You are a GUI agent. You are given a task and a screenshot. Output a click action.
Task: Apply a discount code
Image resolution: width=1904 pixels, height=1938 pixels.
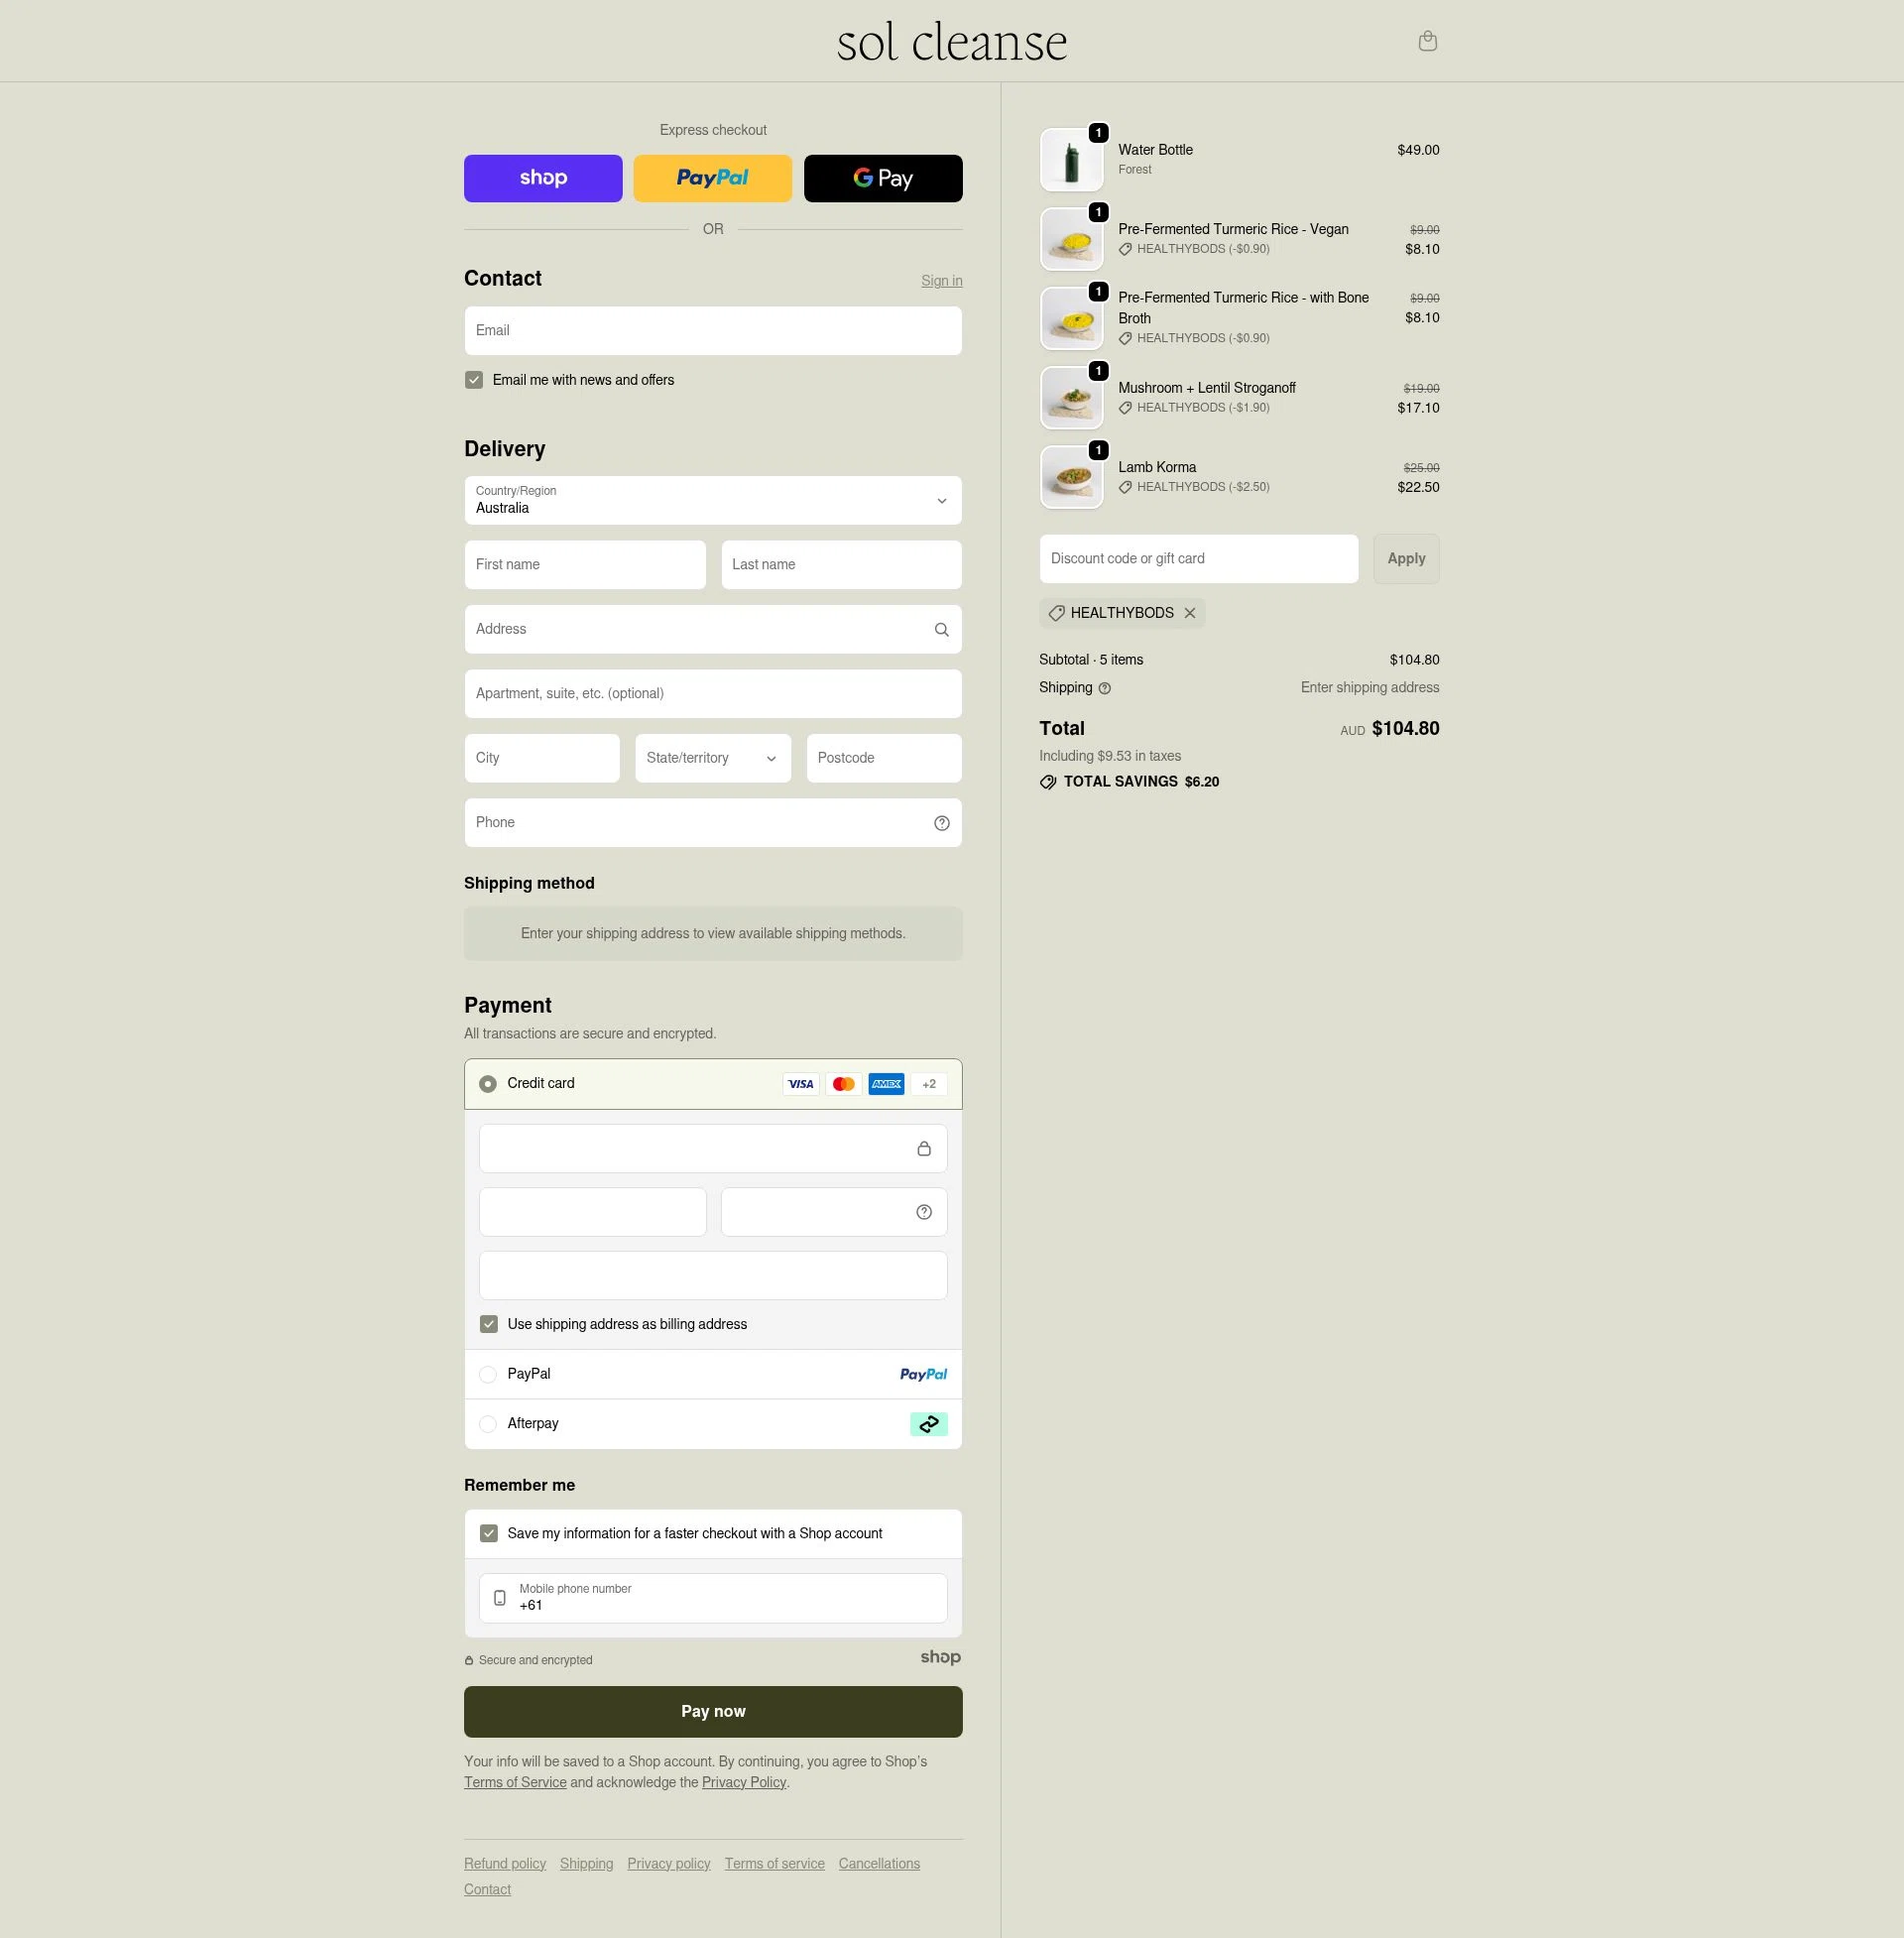point(1406,558)
